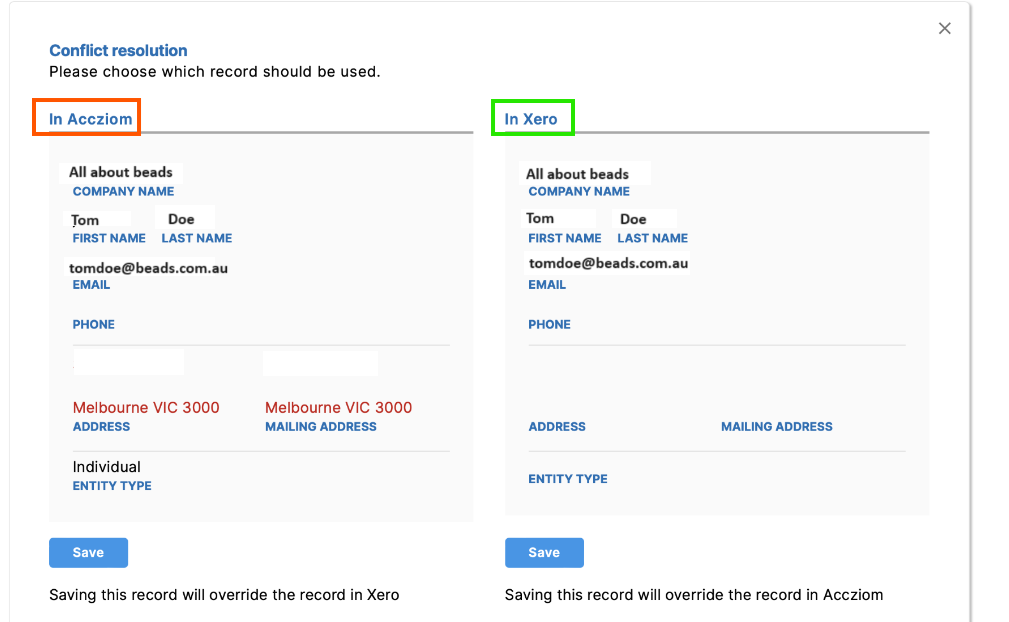Click text about overriding the record in Accziom
Viewport: 1009px width, 622px height.
(x=694, y=595)
